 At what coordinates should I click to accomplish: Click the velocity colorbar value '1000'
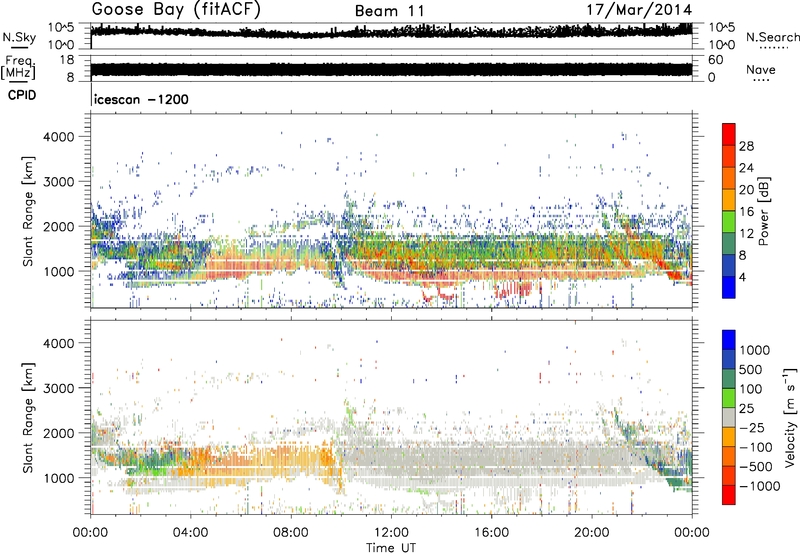click(x=755, y=350)
